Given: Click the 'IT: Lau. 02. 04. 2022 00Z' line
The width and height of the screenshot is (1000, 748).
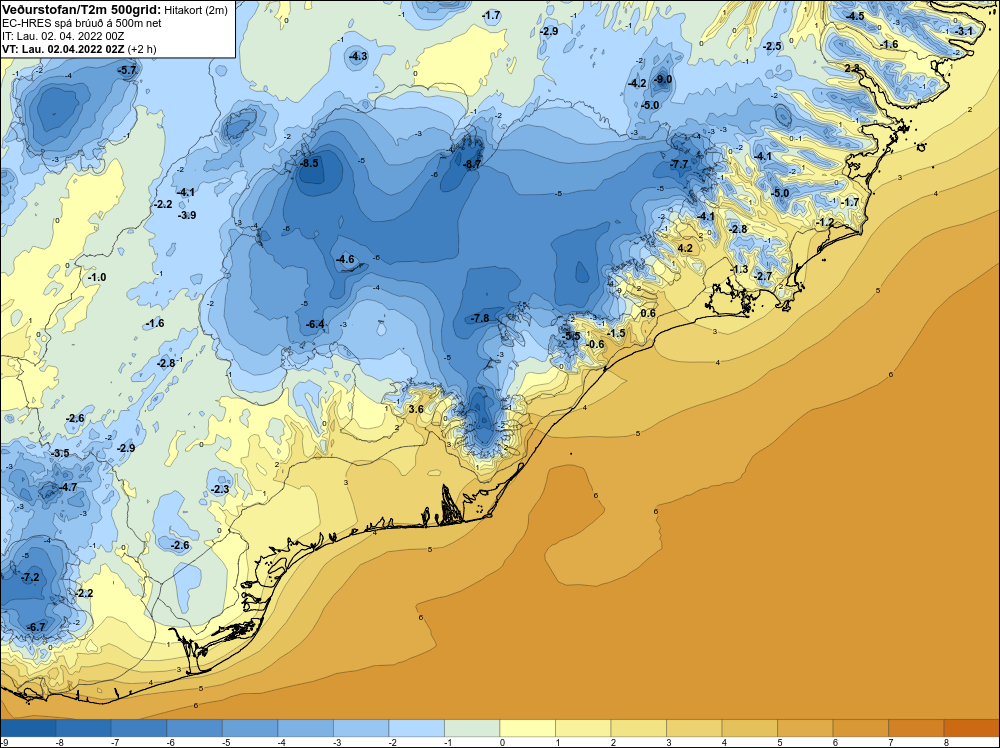Looking at the screenshot, I should point(63,36).
